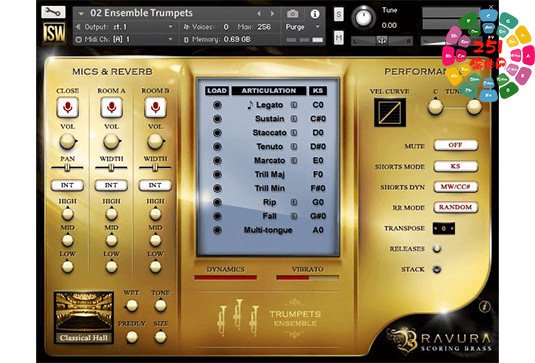The height and width of the screenshot is (363, 535).
Task: Toggle the RELEASES switch
Action: pos(437,249)
